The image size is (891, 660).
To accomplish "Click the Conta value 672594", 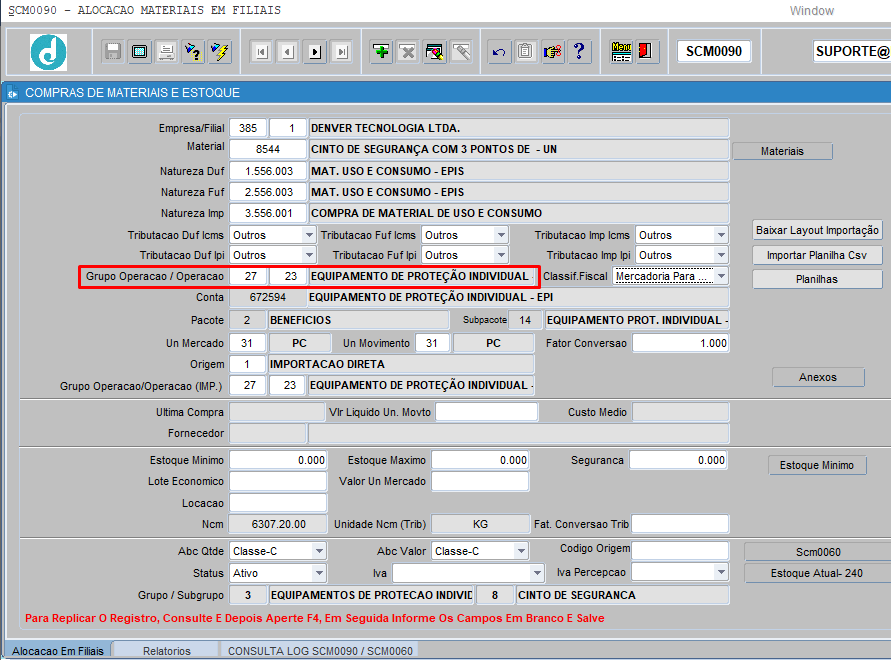I will [268, 297].
